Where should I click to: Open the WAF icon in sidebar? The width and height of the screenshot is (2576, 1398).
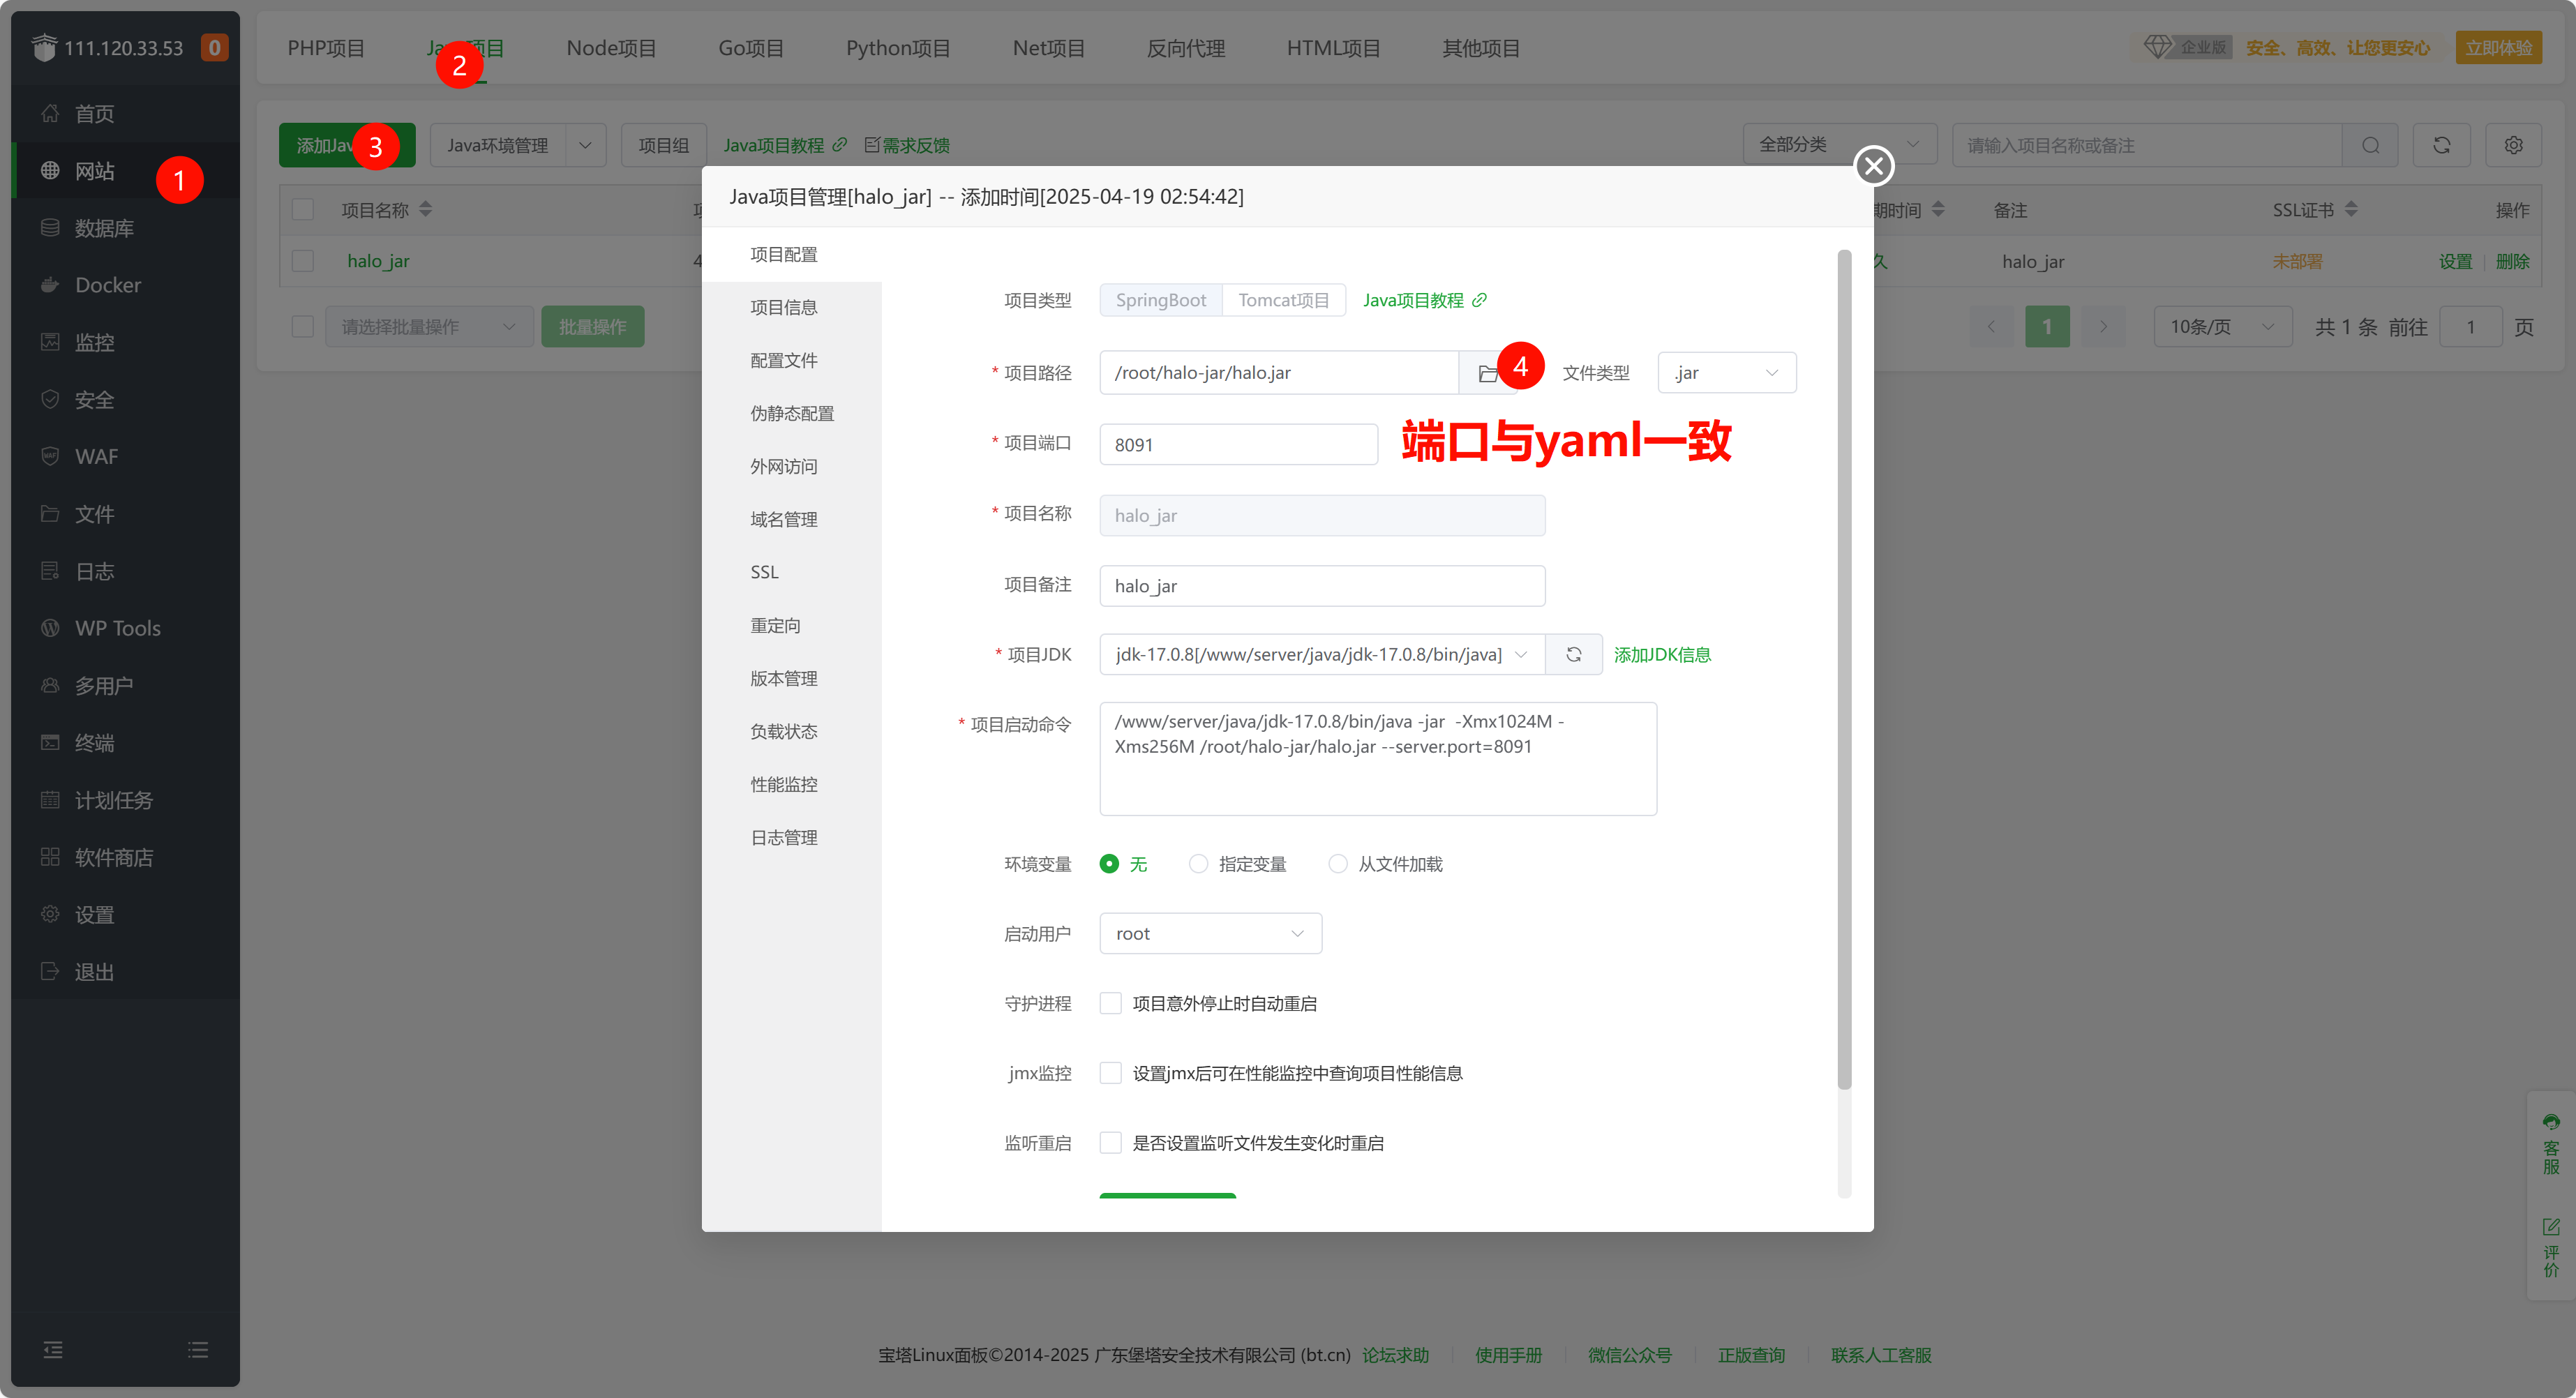pyautogui.click(x=50, y=456)
